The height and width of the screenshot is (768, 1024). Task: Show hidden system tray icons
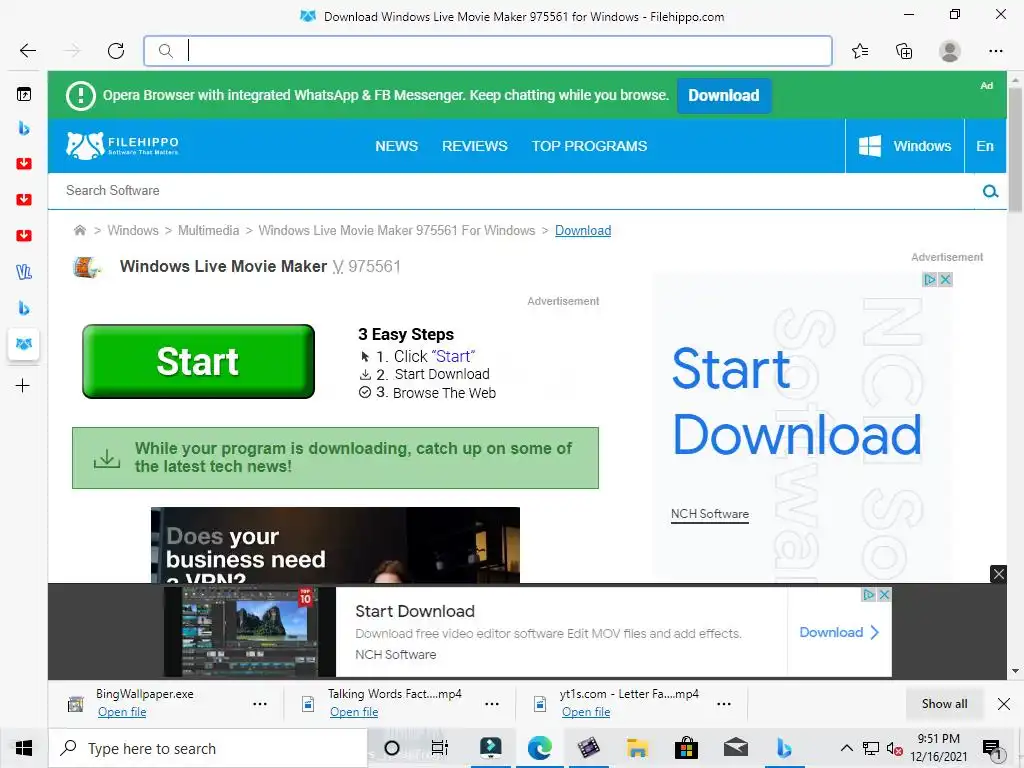tap(846, 748)
